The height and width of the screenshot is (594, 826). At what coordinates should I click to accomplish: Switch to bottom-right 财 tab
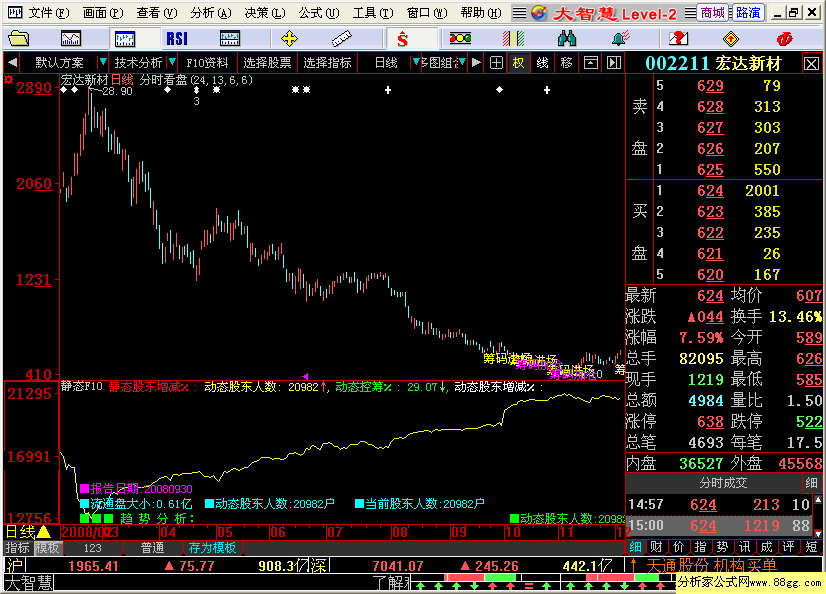656,547
